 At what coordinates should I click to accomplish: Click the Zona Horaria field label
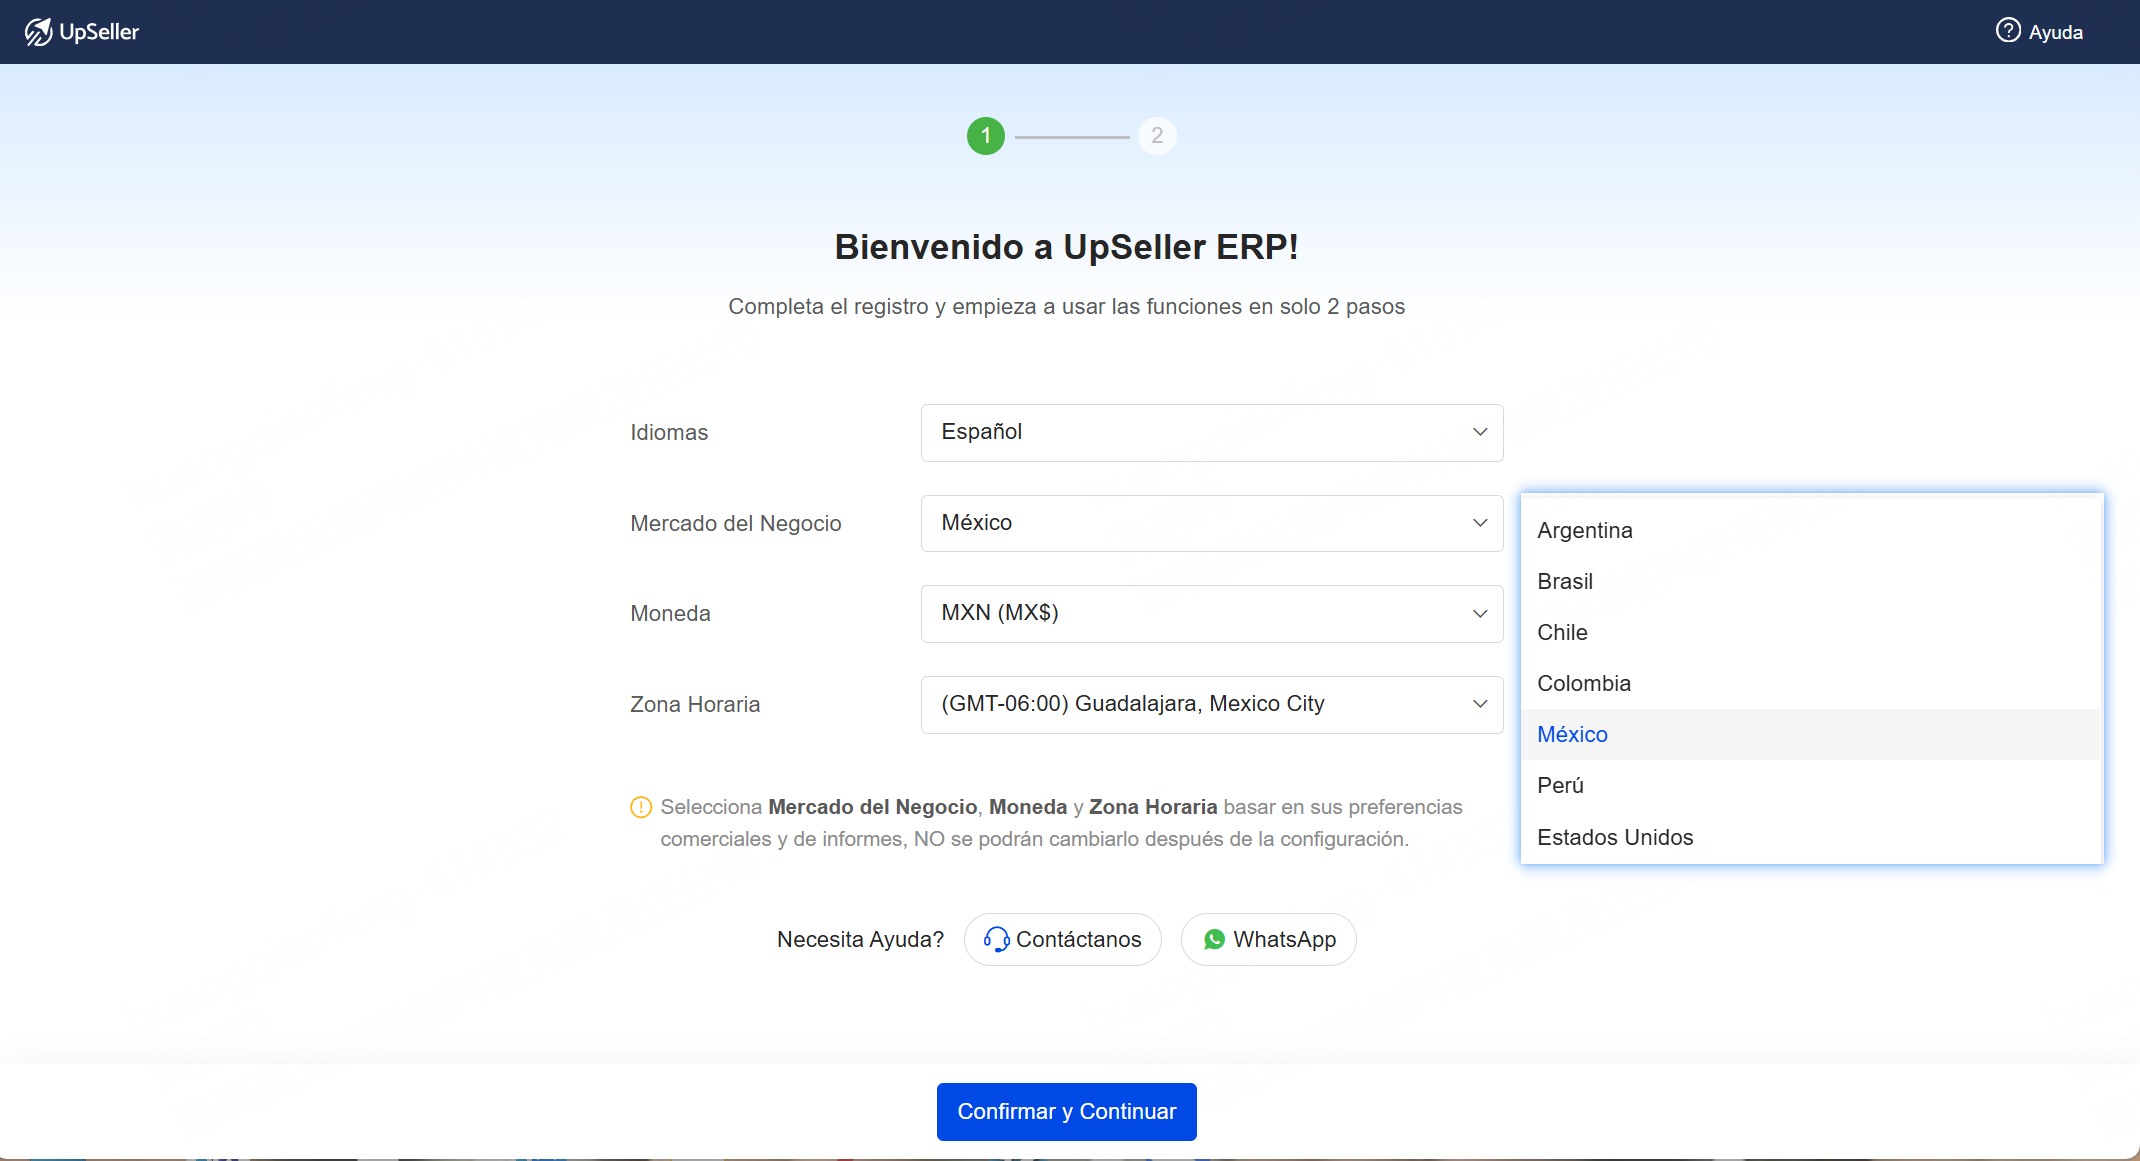[695, 704]
